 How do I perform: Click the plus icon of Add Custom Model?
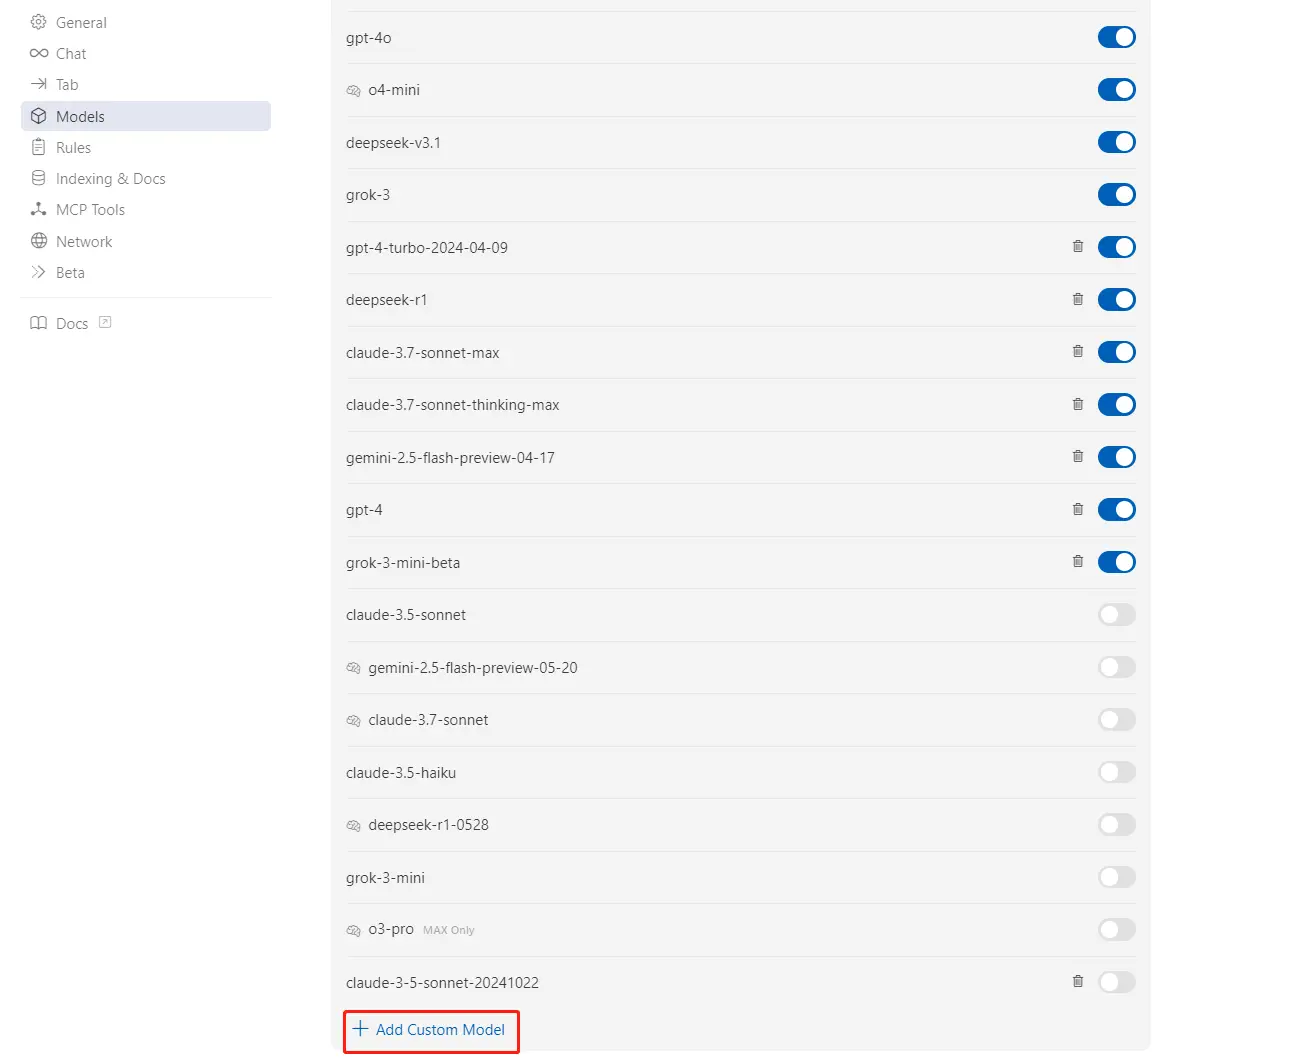click(361, 1028)
